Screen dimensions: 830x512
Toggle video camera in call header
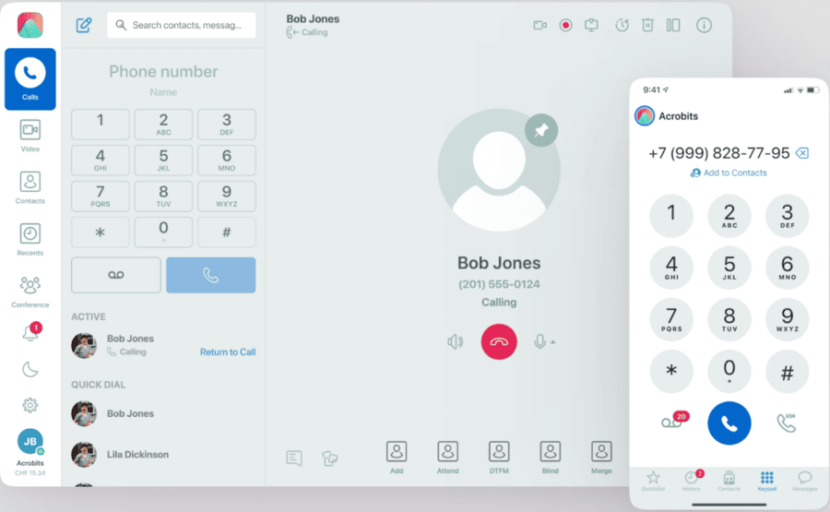click(x=540, y=25)
